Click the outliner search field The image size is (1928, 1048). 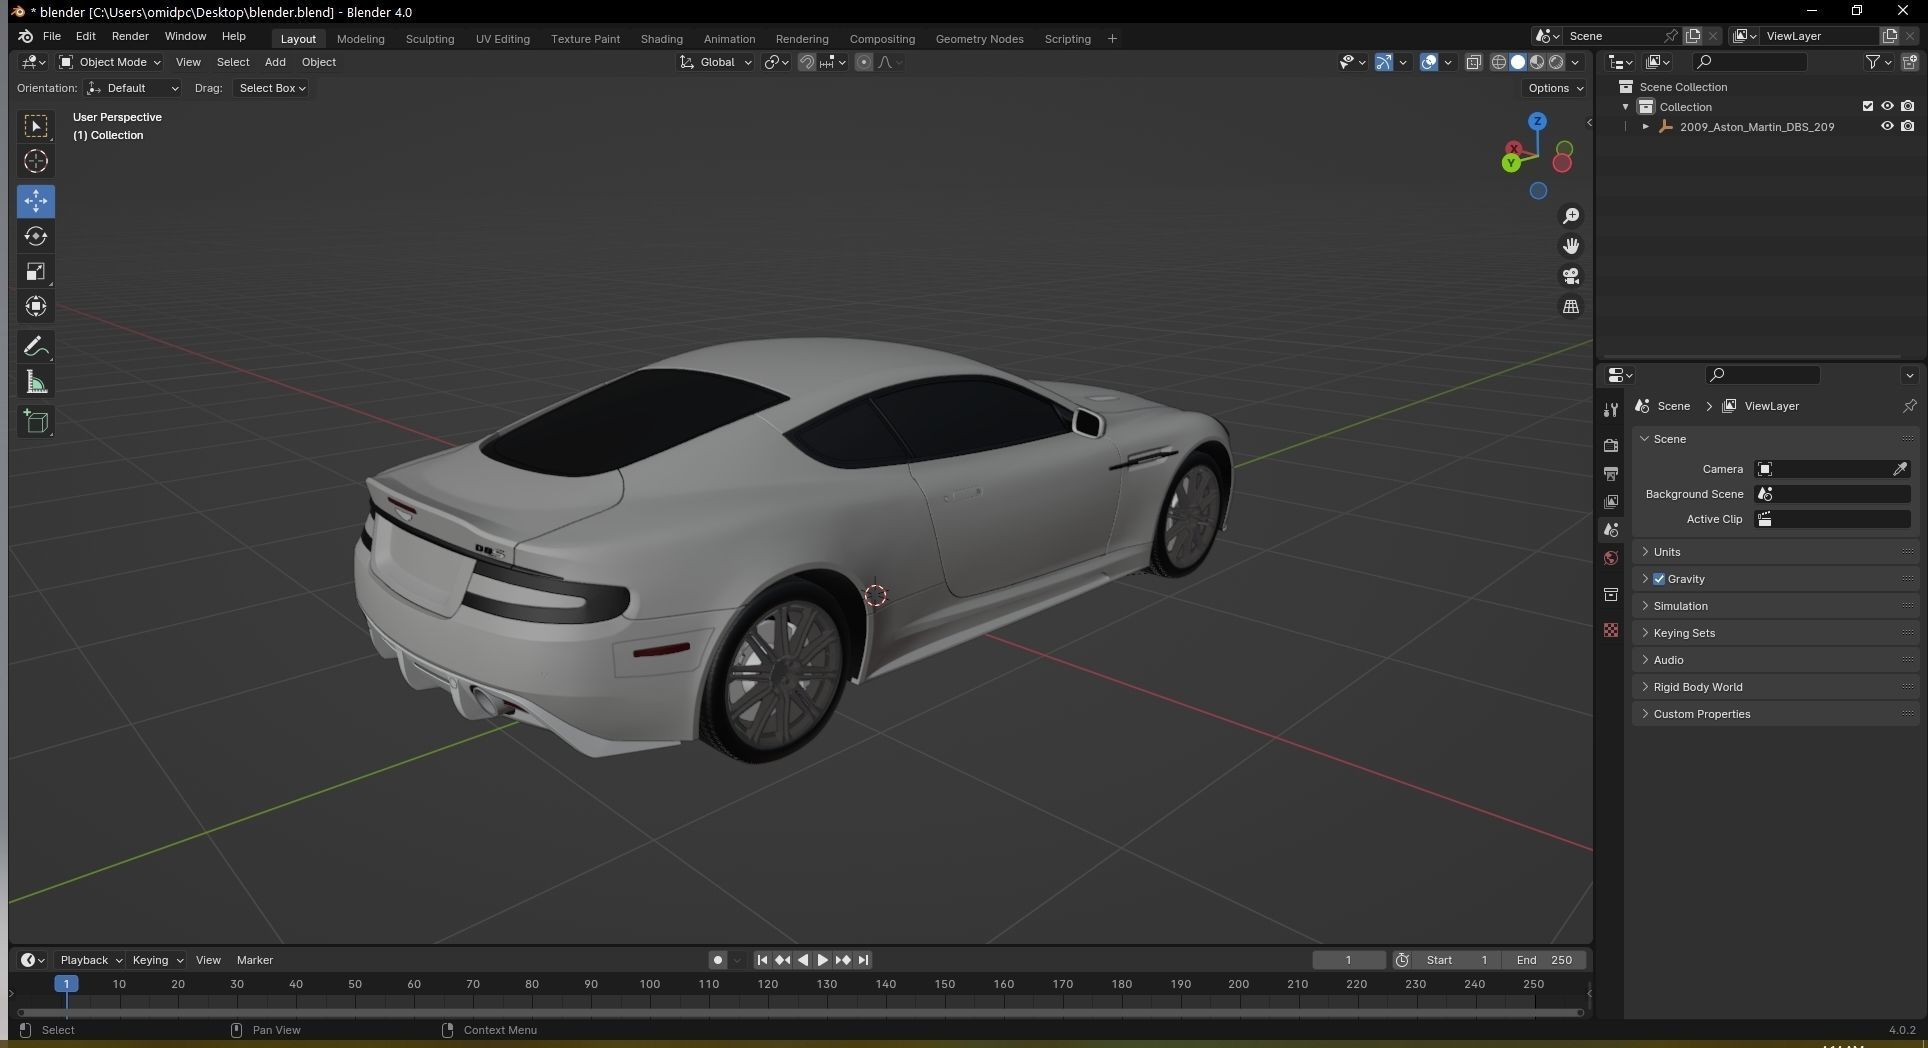(1751, 62)
